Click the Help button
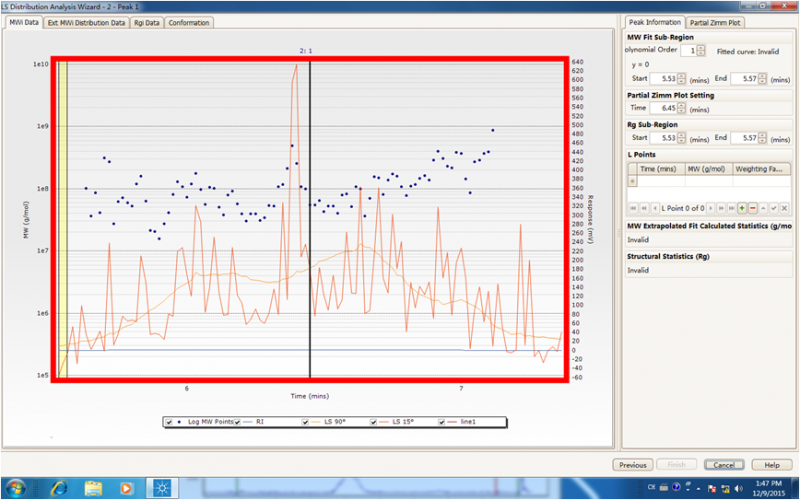 pyautogui.click(x=772, y=465)
